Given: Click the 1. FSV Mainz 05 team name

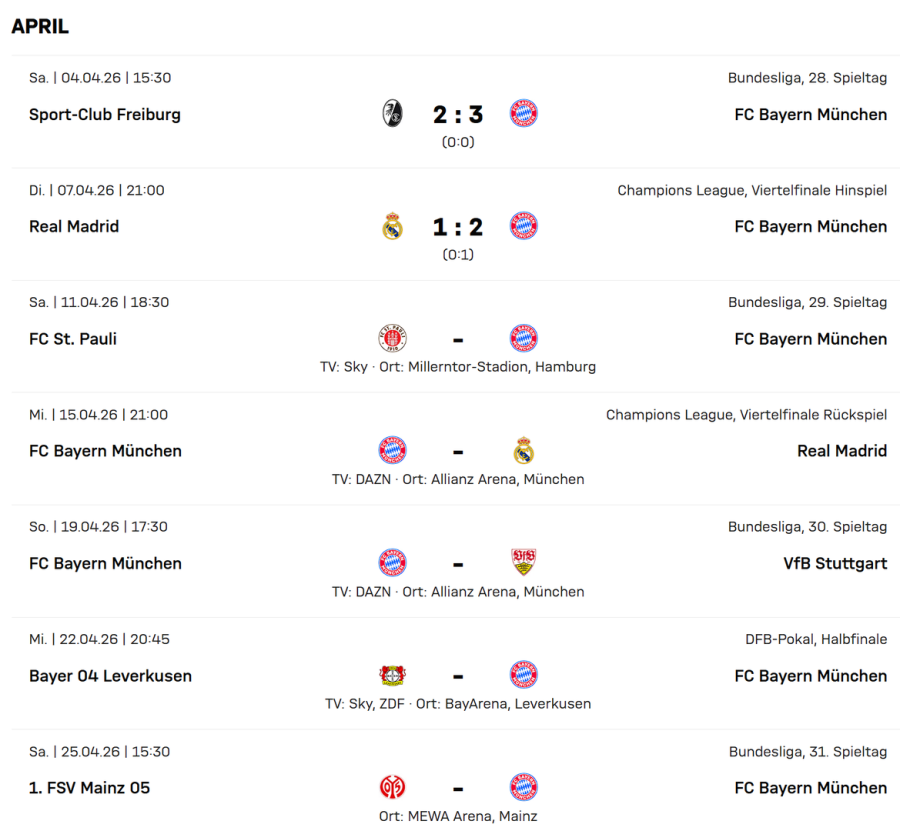Looking at the screenshot, I should point(89,788).
